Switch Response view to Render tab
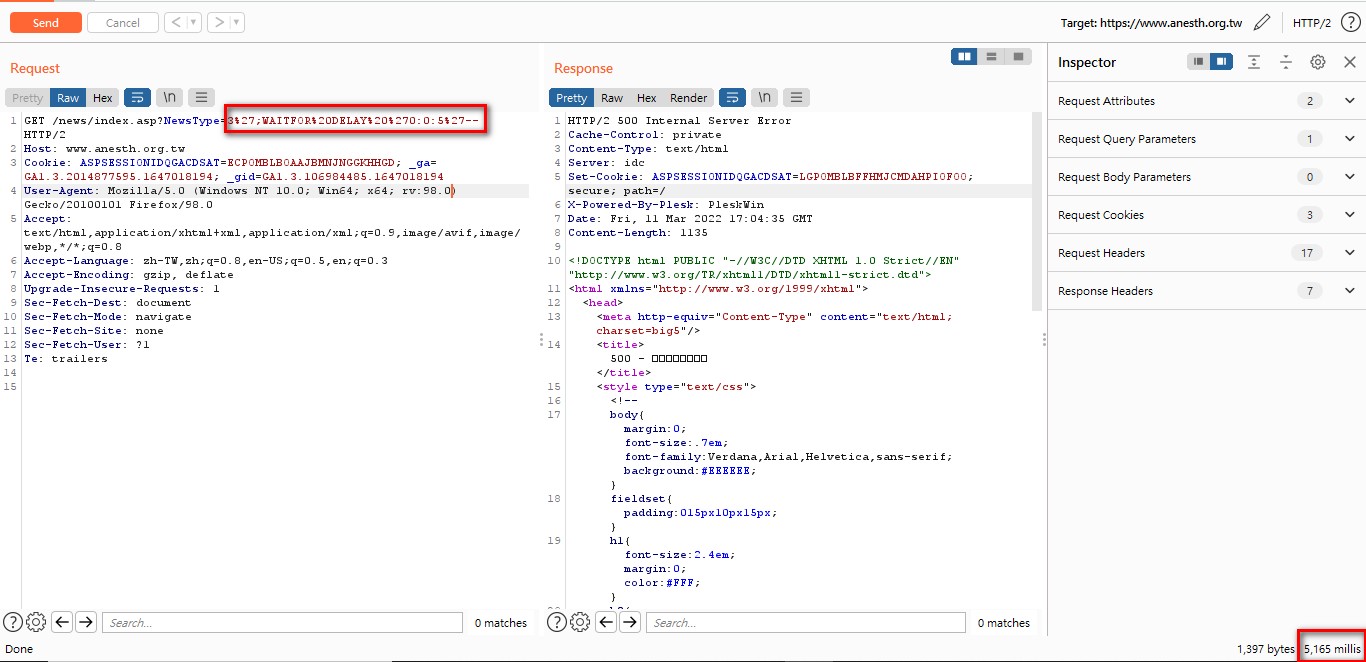 click(x=689, y=98)
